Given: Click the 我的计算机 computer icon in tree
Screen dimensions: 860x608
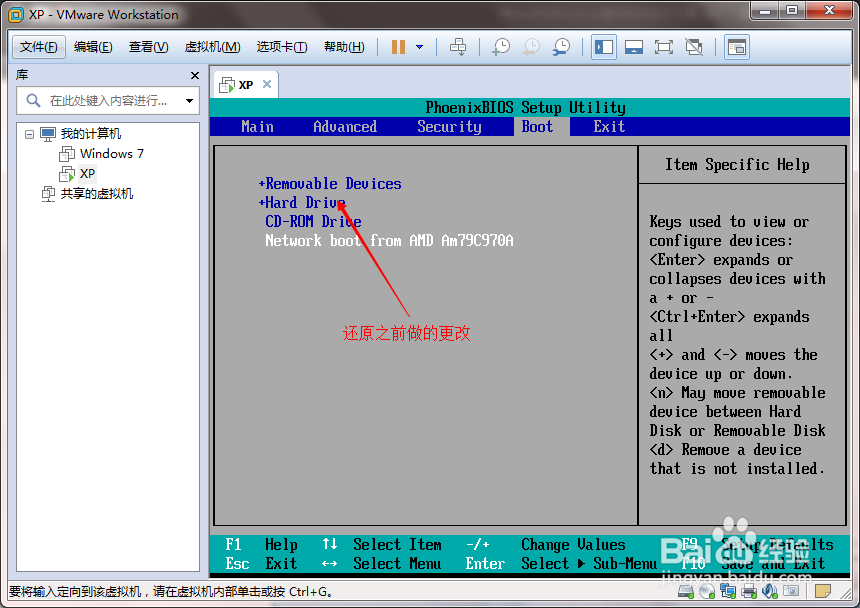Looking at the screenshot, I should [48, 134].
